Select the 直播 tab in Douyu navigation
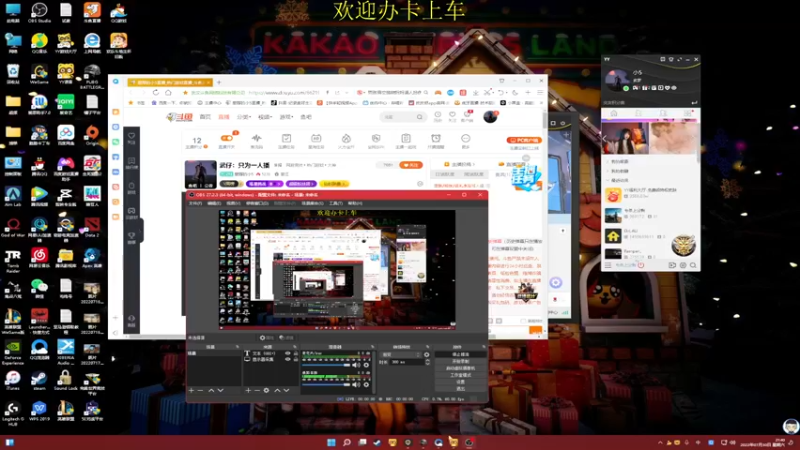The width and height of the screenshot is (800, 450). coord(224,117)
